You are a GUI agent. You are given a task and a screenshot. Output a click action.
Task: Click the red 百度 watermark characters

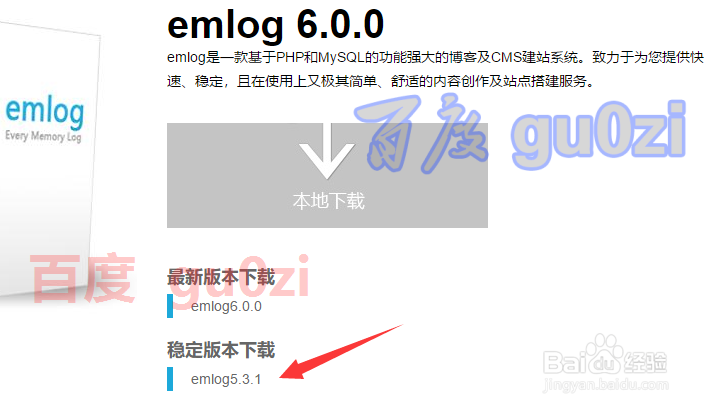(83, 278)
